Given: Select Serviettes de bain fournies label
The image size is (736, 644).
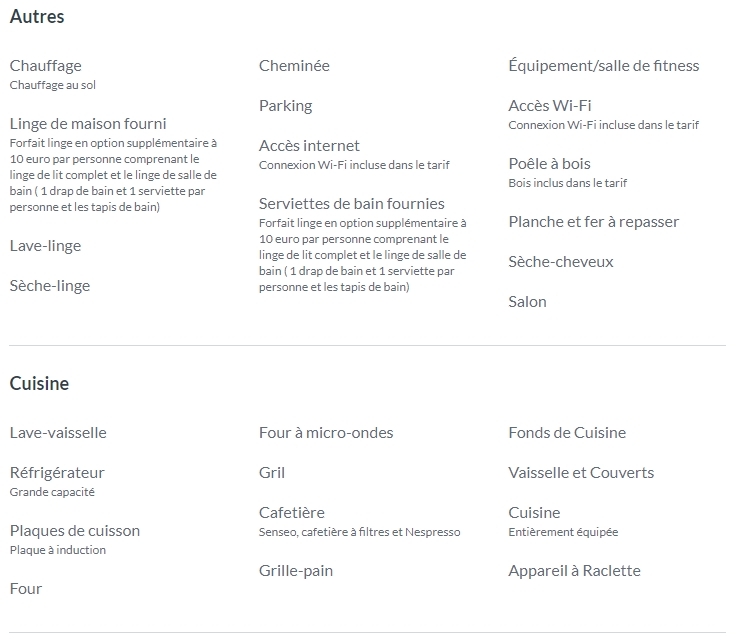Looking at the screenshot, I should click(352, 204).
